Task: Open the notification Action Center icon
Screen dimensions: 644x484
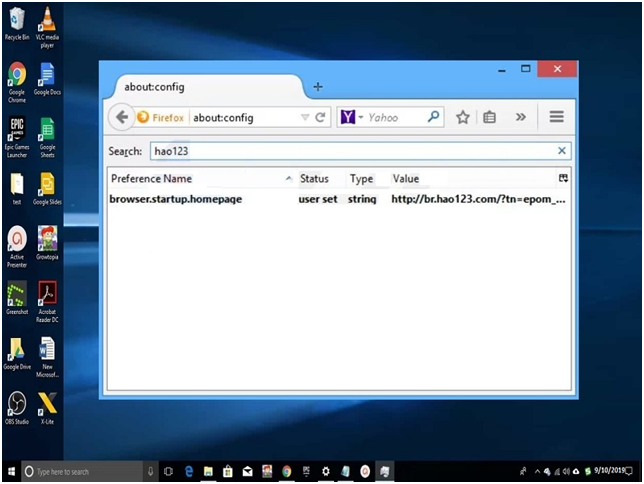Action: pyautogui.click(x=629, y=471)
